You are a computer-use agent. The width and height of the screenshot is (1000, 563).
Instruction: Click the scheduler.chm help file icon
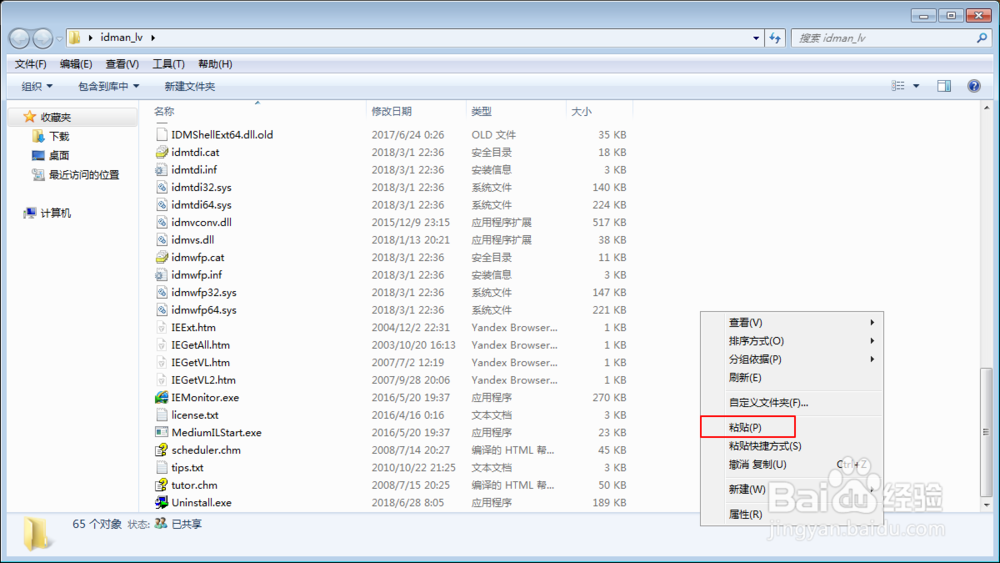coord(162,450)
